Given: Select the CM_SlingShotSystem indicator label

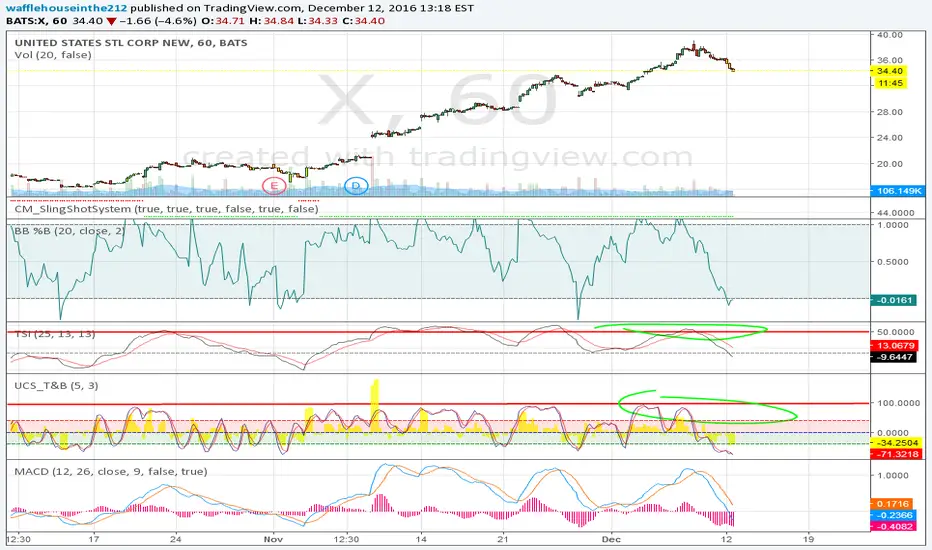Looking at the screenshot, I should [166, 209].
